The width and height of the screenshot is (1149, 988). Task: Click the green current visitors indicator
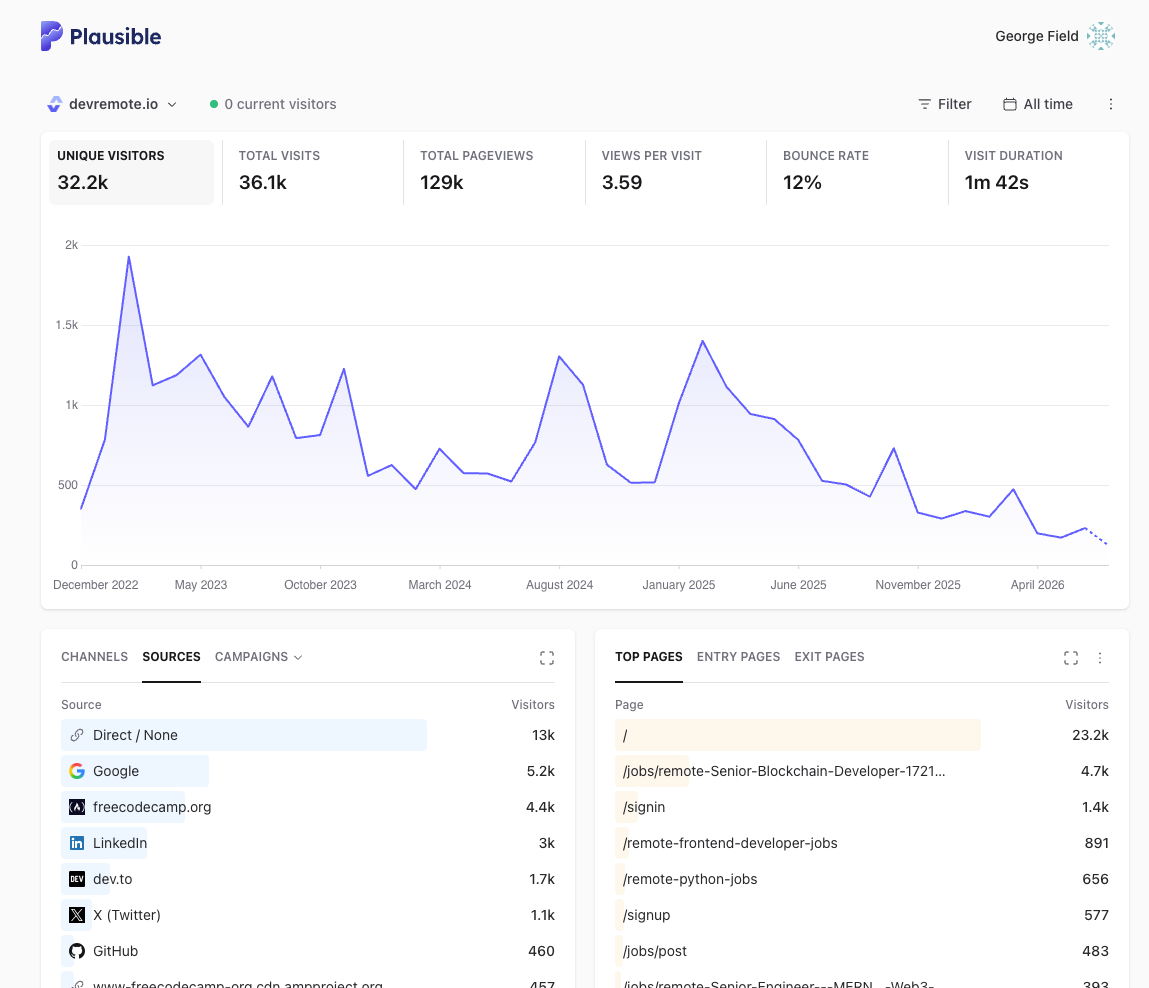(214, 104)
